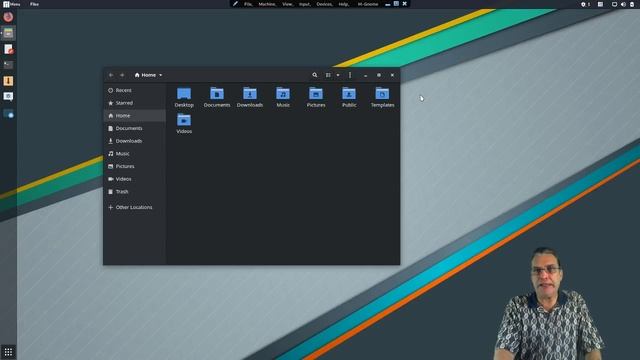
Task: Open the VirtualBox File menu
Action: coord(248,4)
